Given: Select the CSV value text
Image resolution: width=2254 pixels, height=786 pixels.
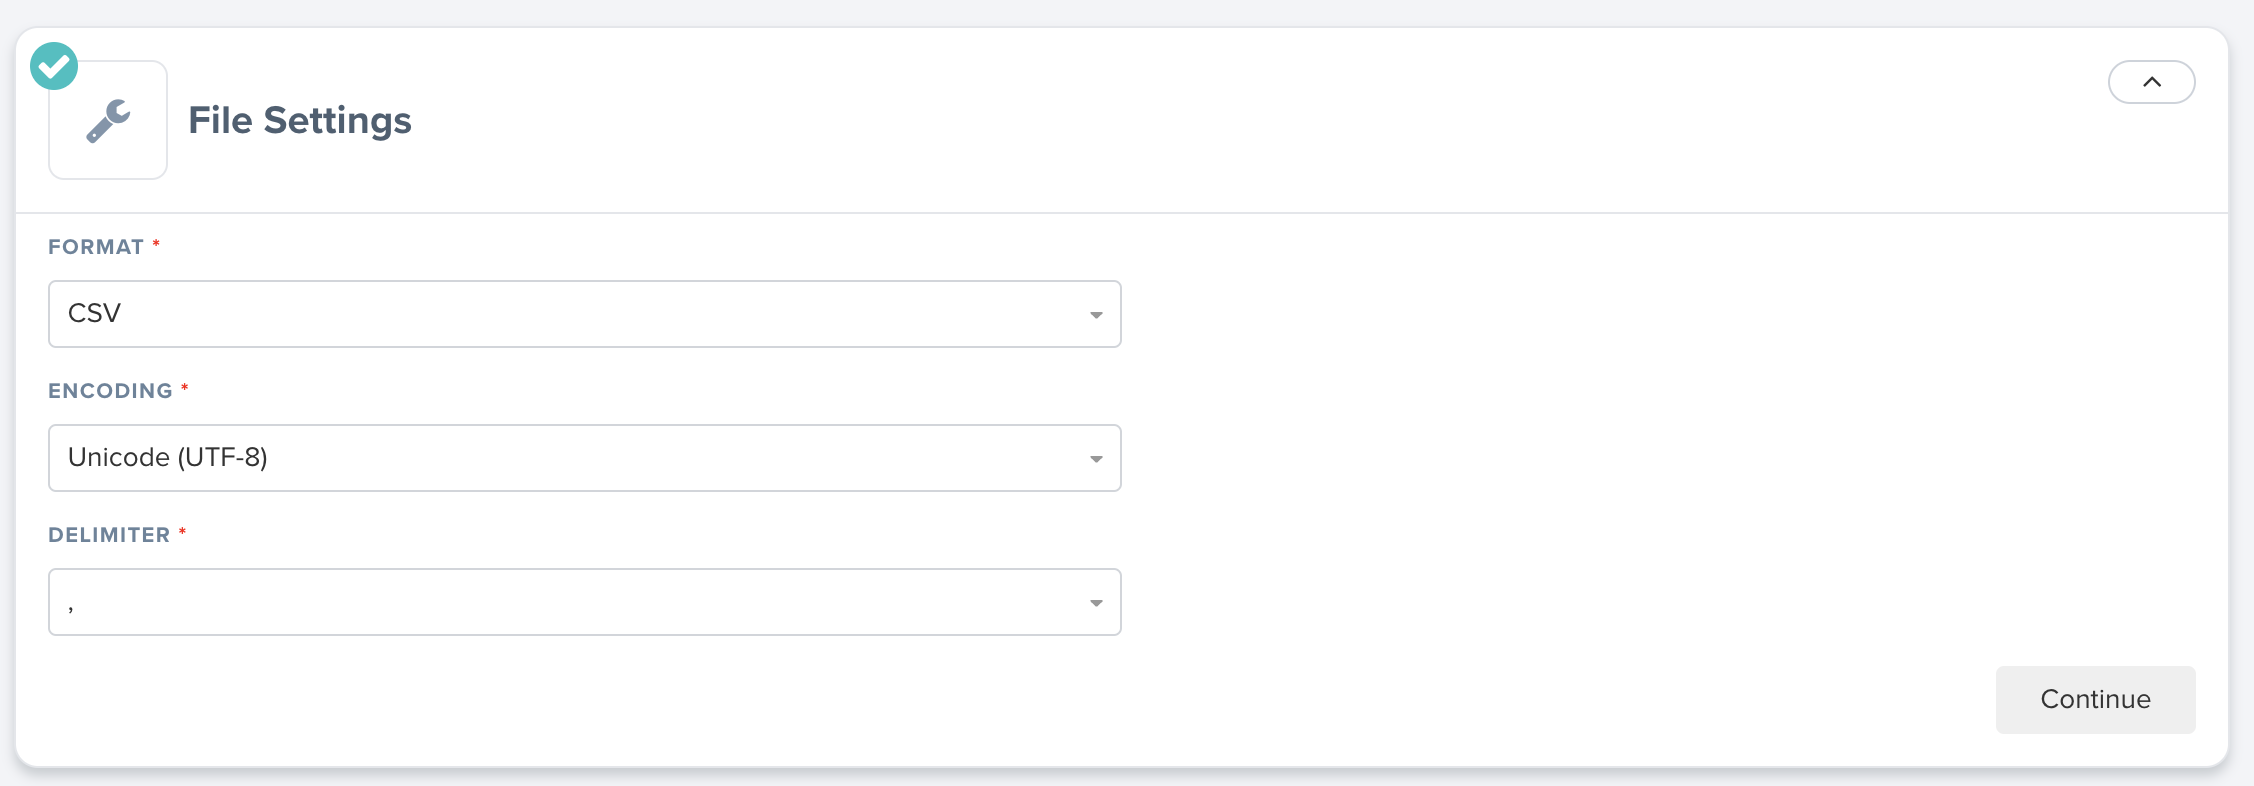Looking at the screenshot, I should [x=94, y=313].
